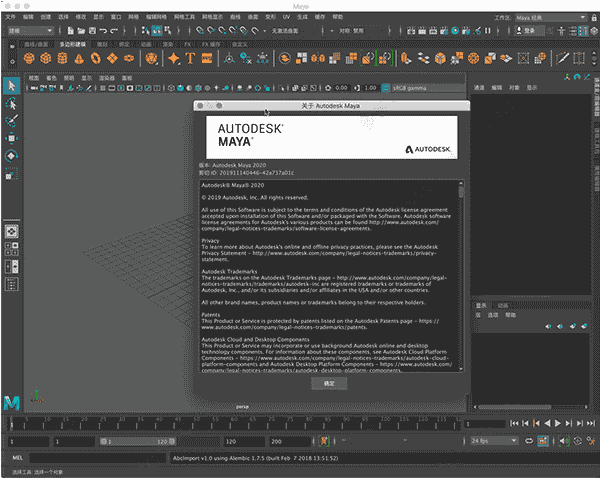
Task: Create a polygon cone from shelf
Action: [79, 58]
